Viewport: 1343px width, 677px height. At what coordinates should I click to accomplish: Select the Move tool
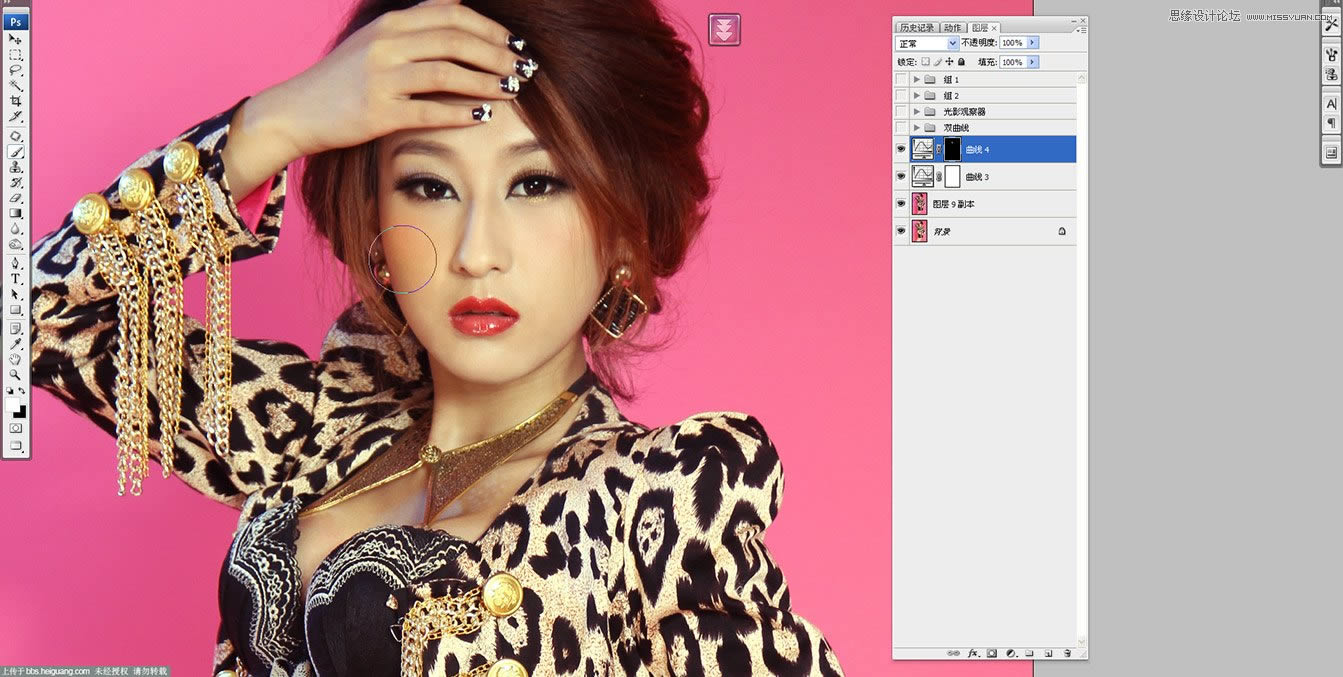16,38
